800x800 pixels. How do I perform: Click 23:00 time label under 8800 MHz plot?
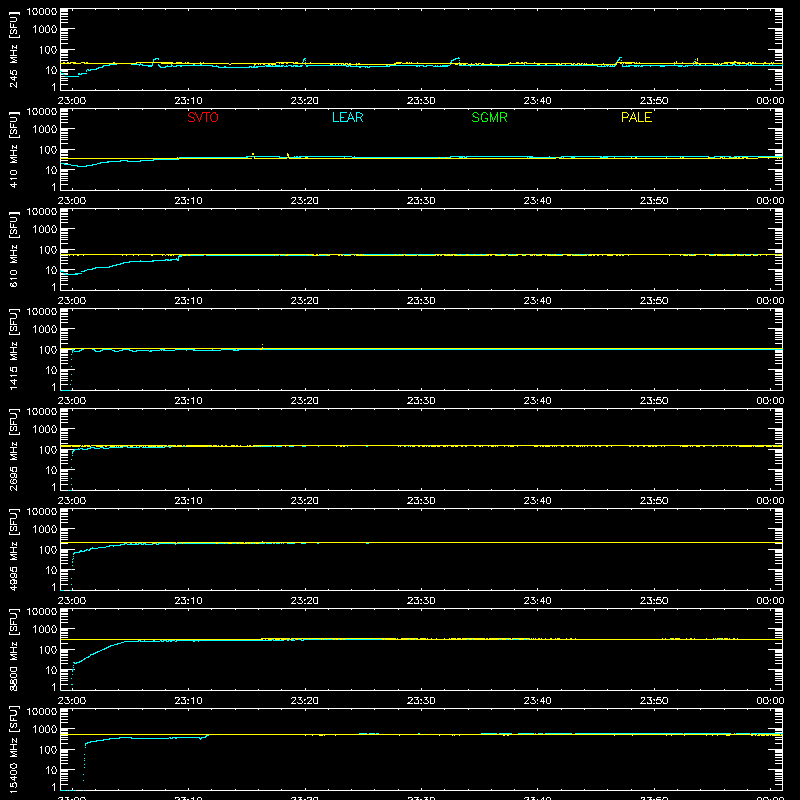click(71, 701)
